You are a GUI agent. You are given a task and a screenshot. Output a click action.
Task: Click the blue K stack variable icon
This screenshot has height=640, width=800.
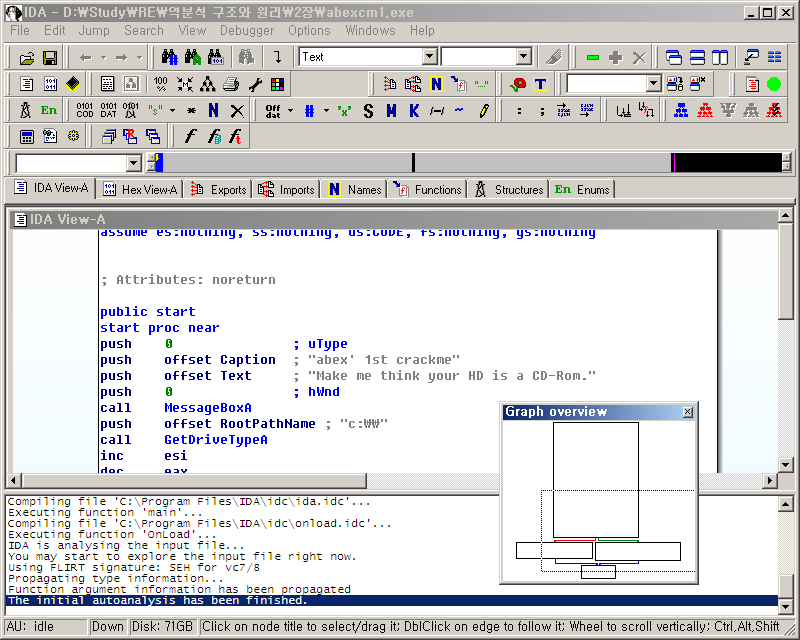click(x=414, y=110)
